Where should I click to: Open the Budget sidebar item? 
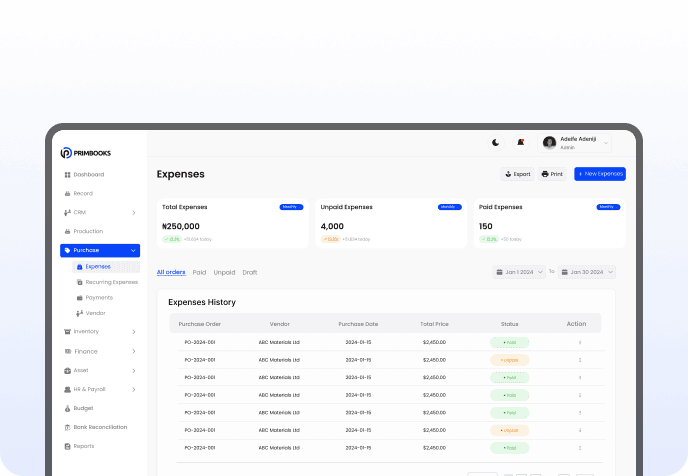click(79, 408)
